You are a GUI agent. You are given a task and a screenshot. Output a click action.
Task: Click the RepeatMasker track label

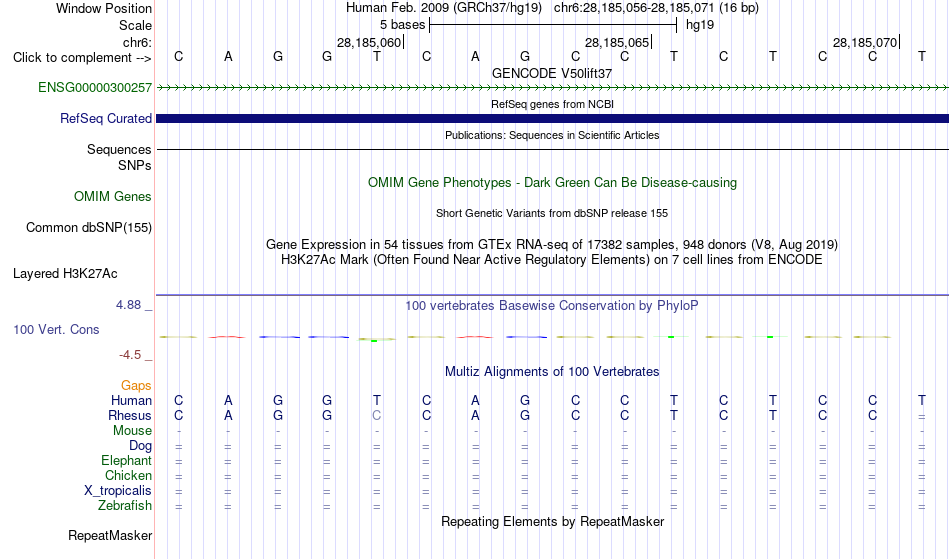110,535
